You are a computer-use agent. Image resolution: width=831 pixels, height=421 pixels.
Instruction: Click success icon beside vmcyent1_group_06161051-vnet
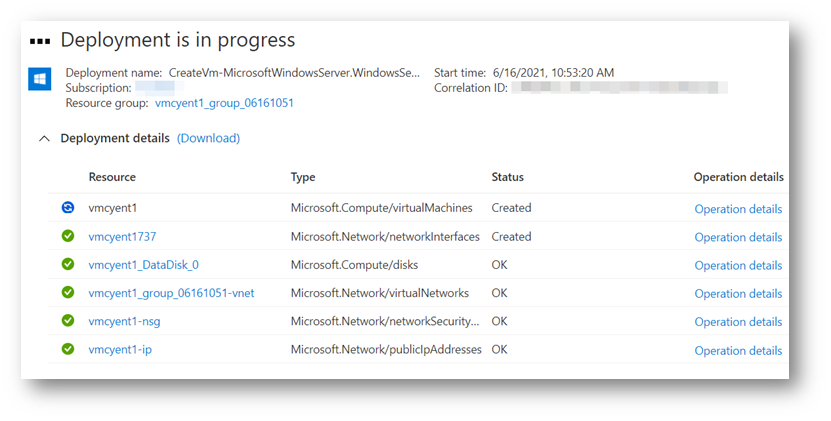[x=68, y=293]
